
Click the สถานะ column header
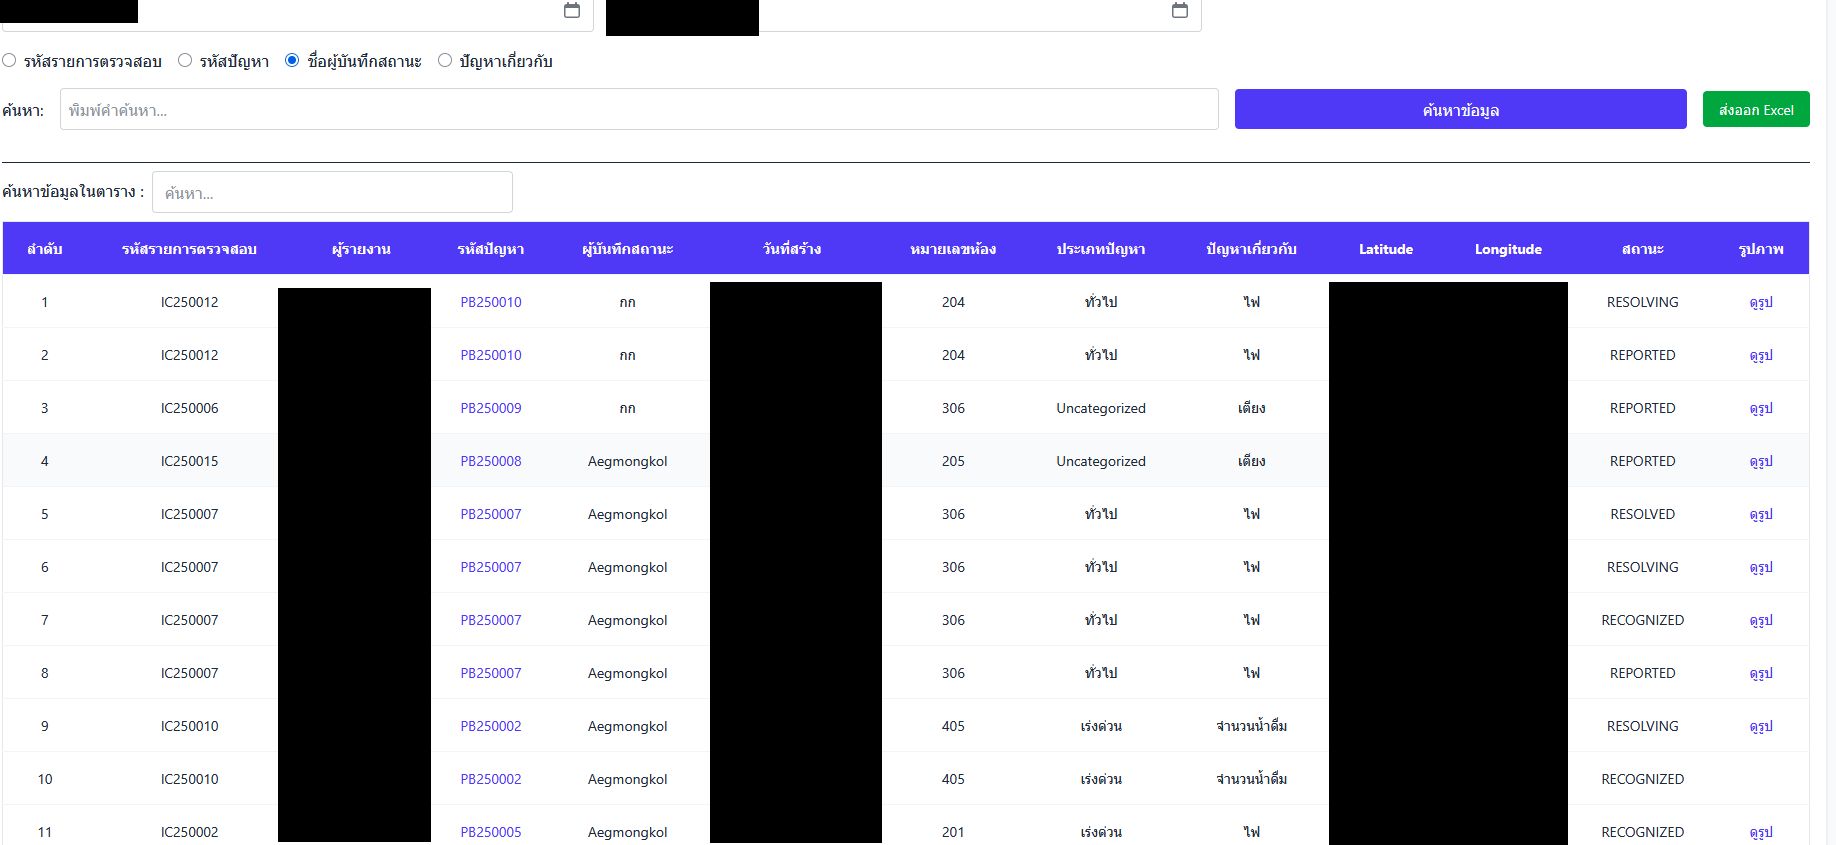1642,249
